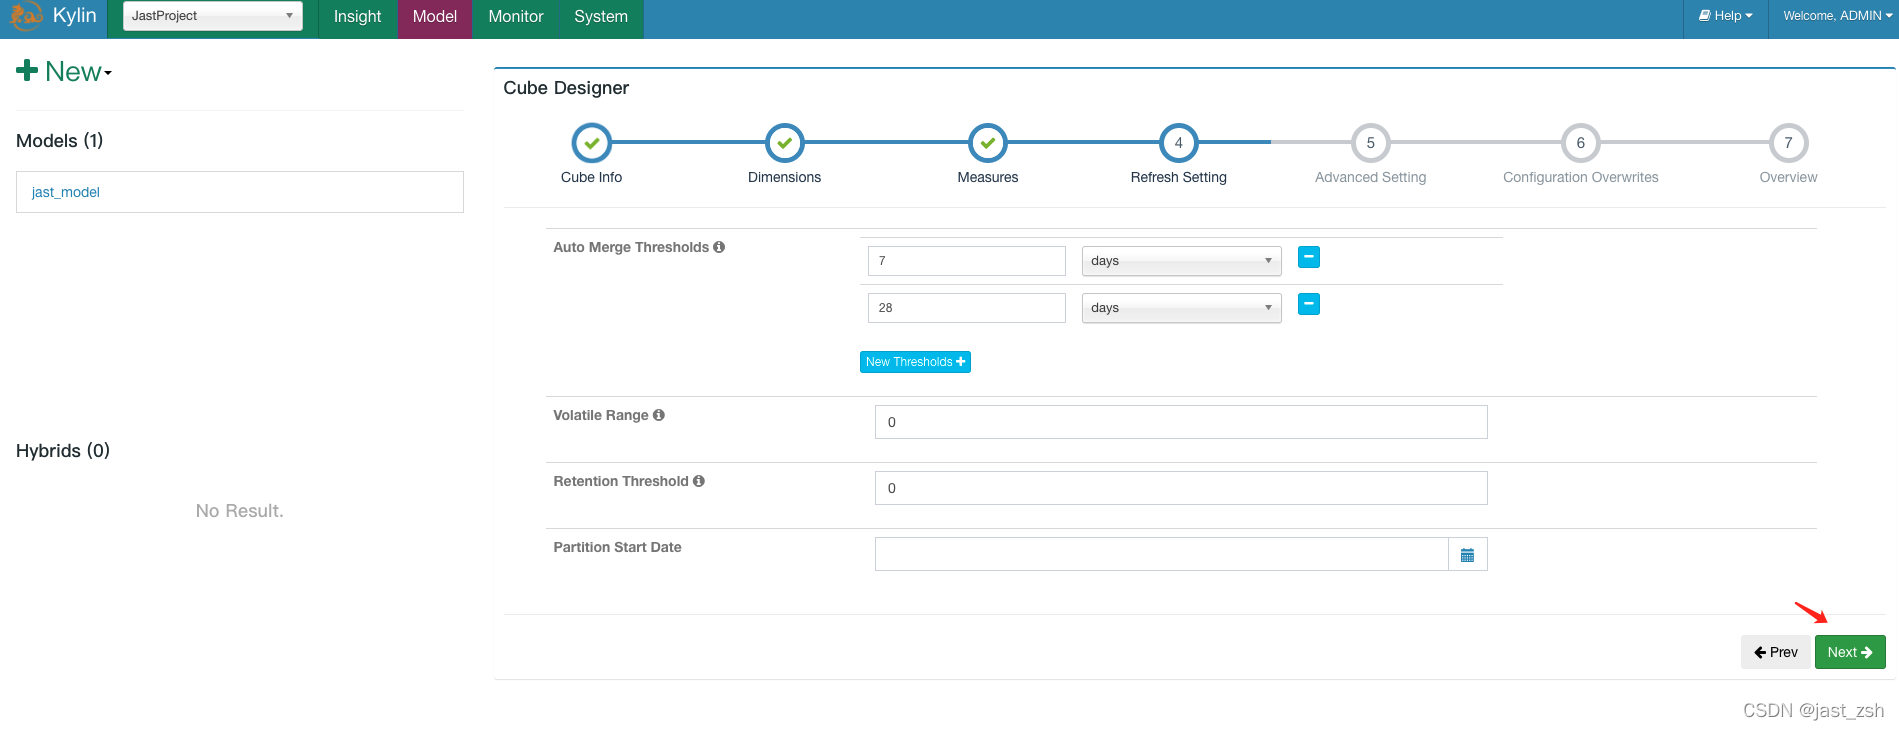Open the New creation dropdown
1899x730 pixels.
point(64,72)
